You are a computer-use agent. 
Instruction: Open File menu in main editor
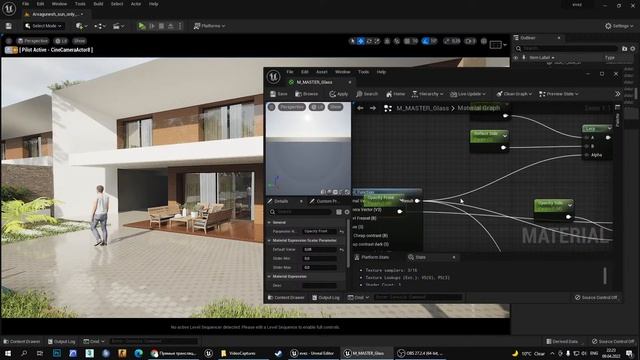pos(25,4)
